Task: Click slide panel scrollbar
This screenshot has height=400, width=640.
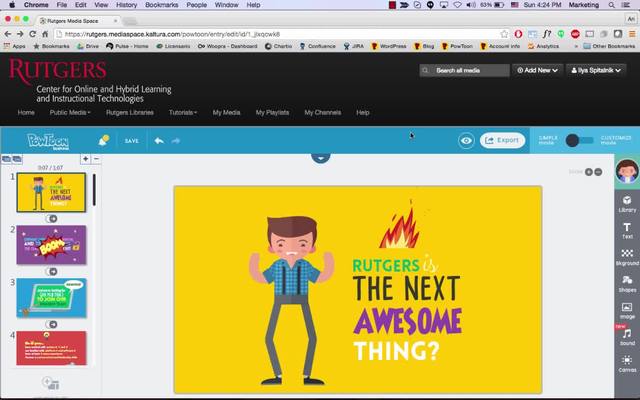Action: coord(94,190)
